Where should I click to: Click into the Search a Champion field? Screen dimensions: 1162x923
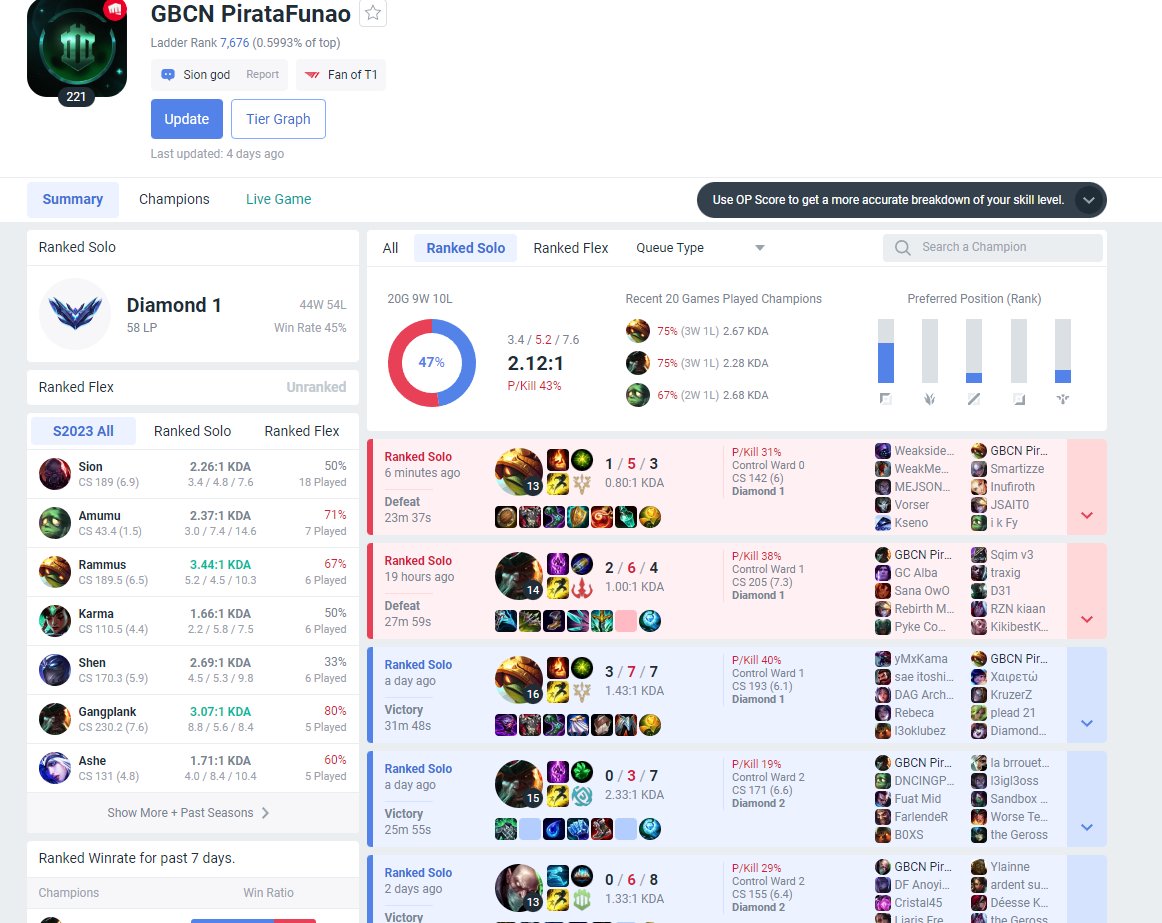coord(992,248)
